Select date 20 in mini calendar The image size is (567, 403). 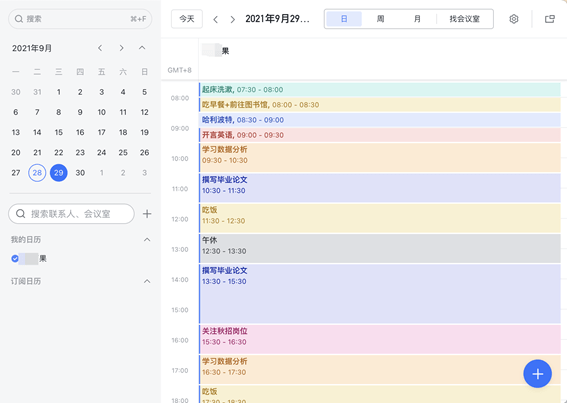16,152
